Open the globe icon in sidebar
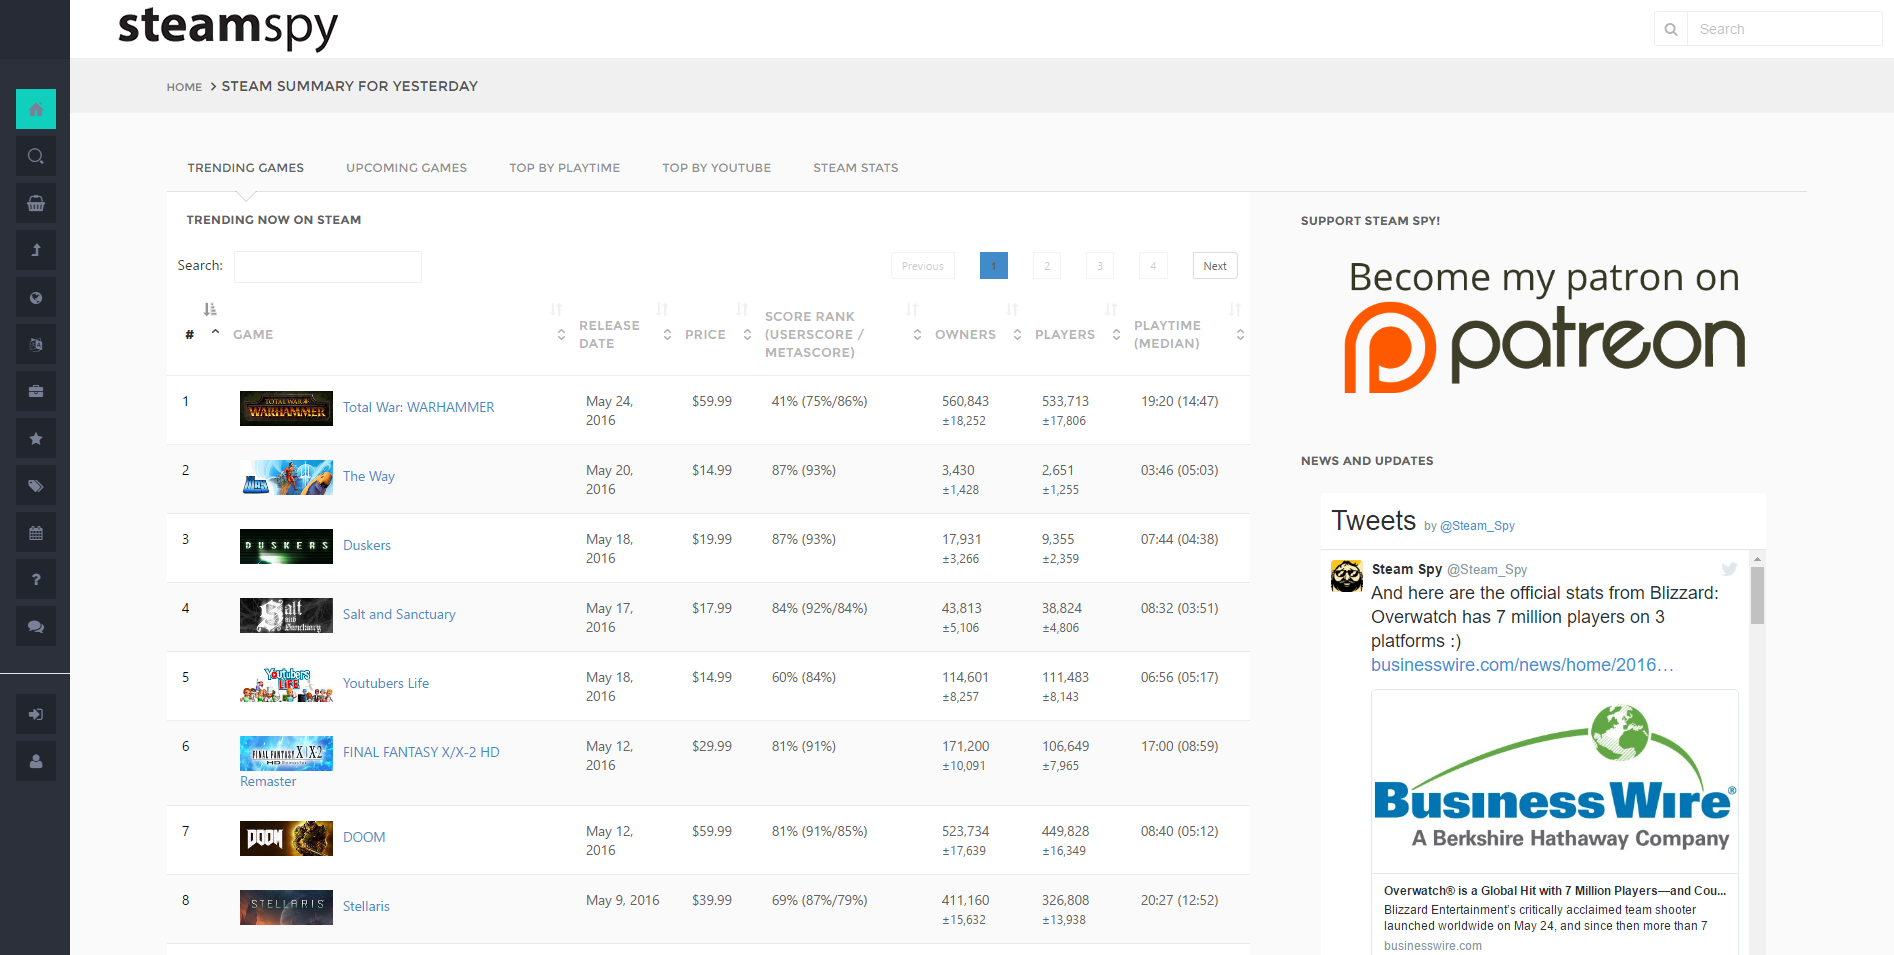 click(36, 297)
